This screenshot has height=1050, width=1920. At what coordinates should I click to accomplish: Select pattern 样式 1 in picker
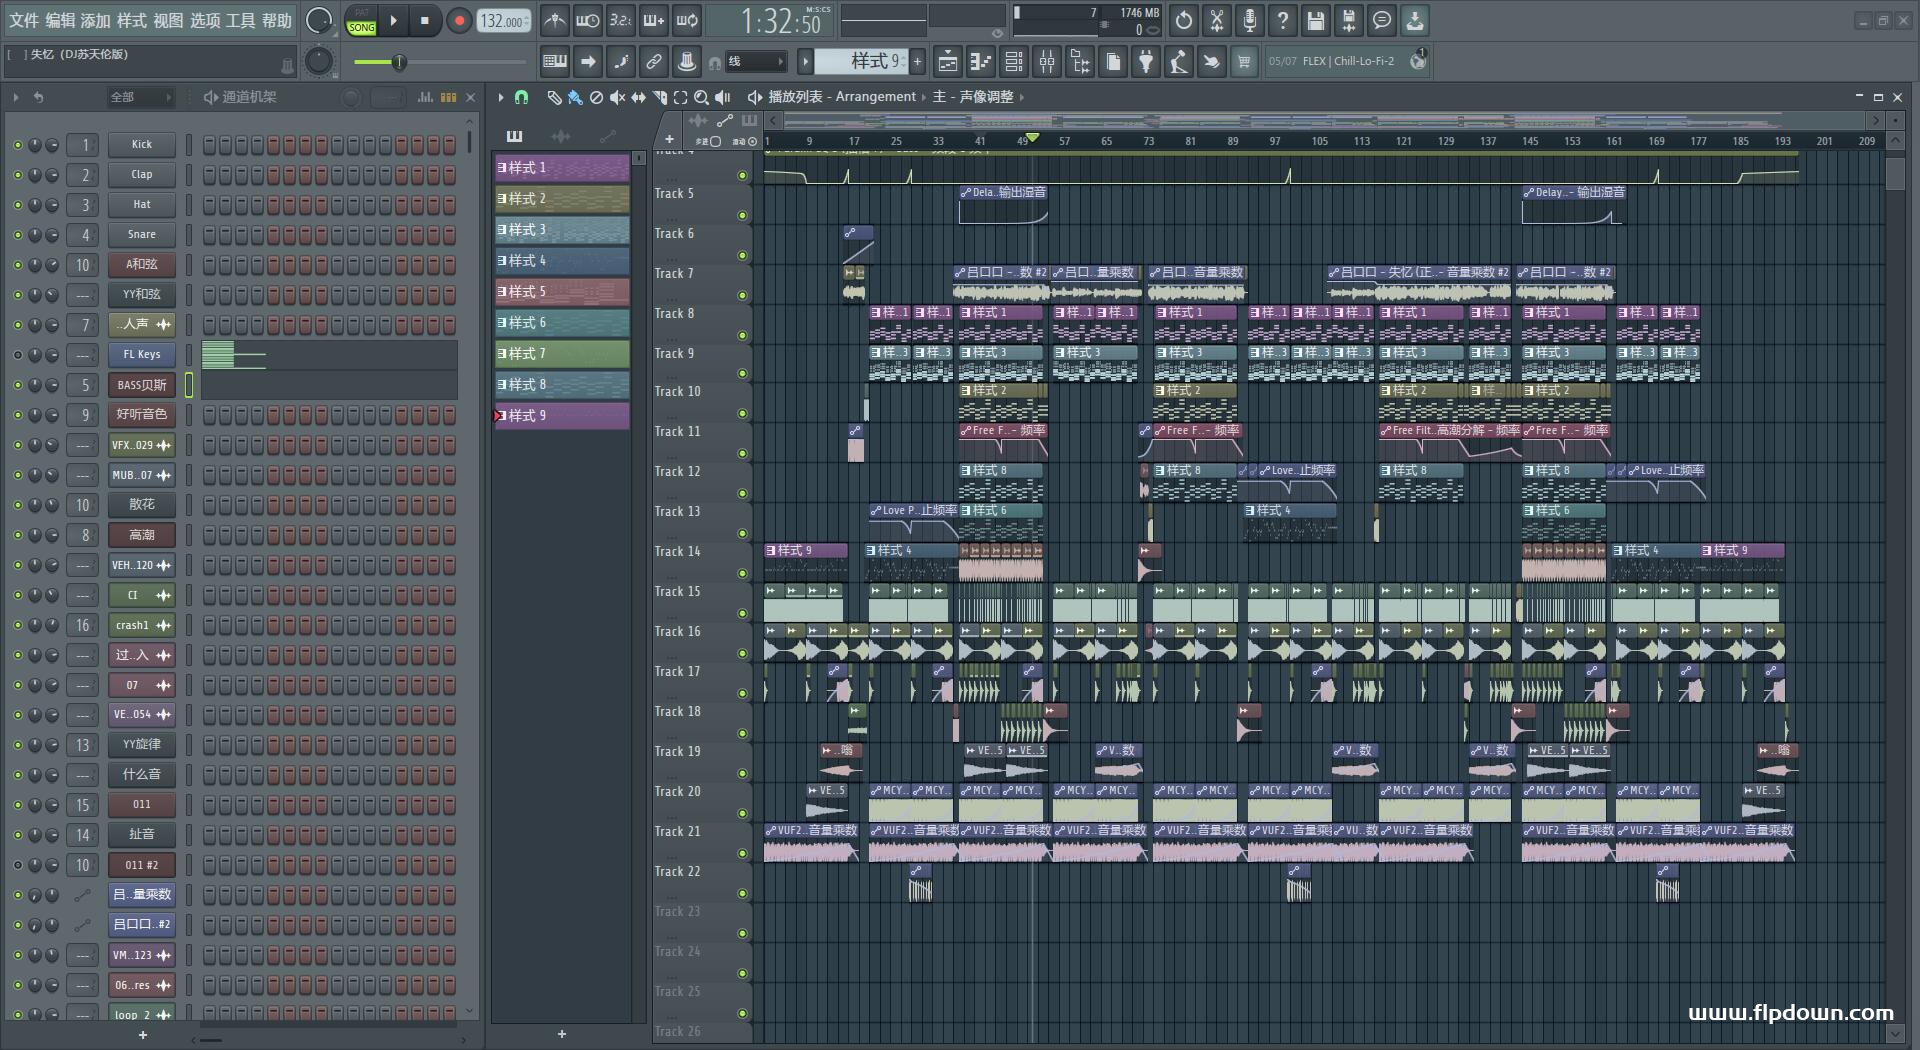click(562, 168)
